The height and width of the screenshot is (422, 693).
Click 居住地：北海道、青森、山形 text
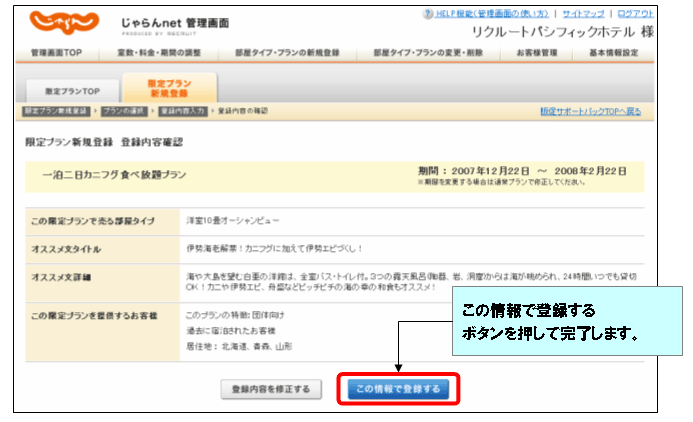239,346
